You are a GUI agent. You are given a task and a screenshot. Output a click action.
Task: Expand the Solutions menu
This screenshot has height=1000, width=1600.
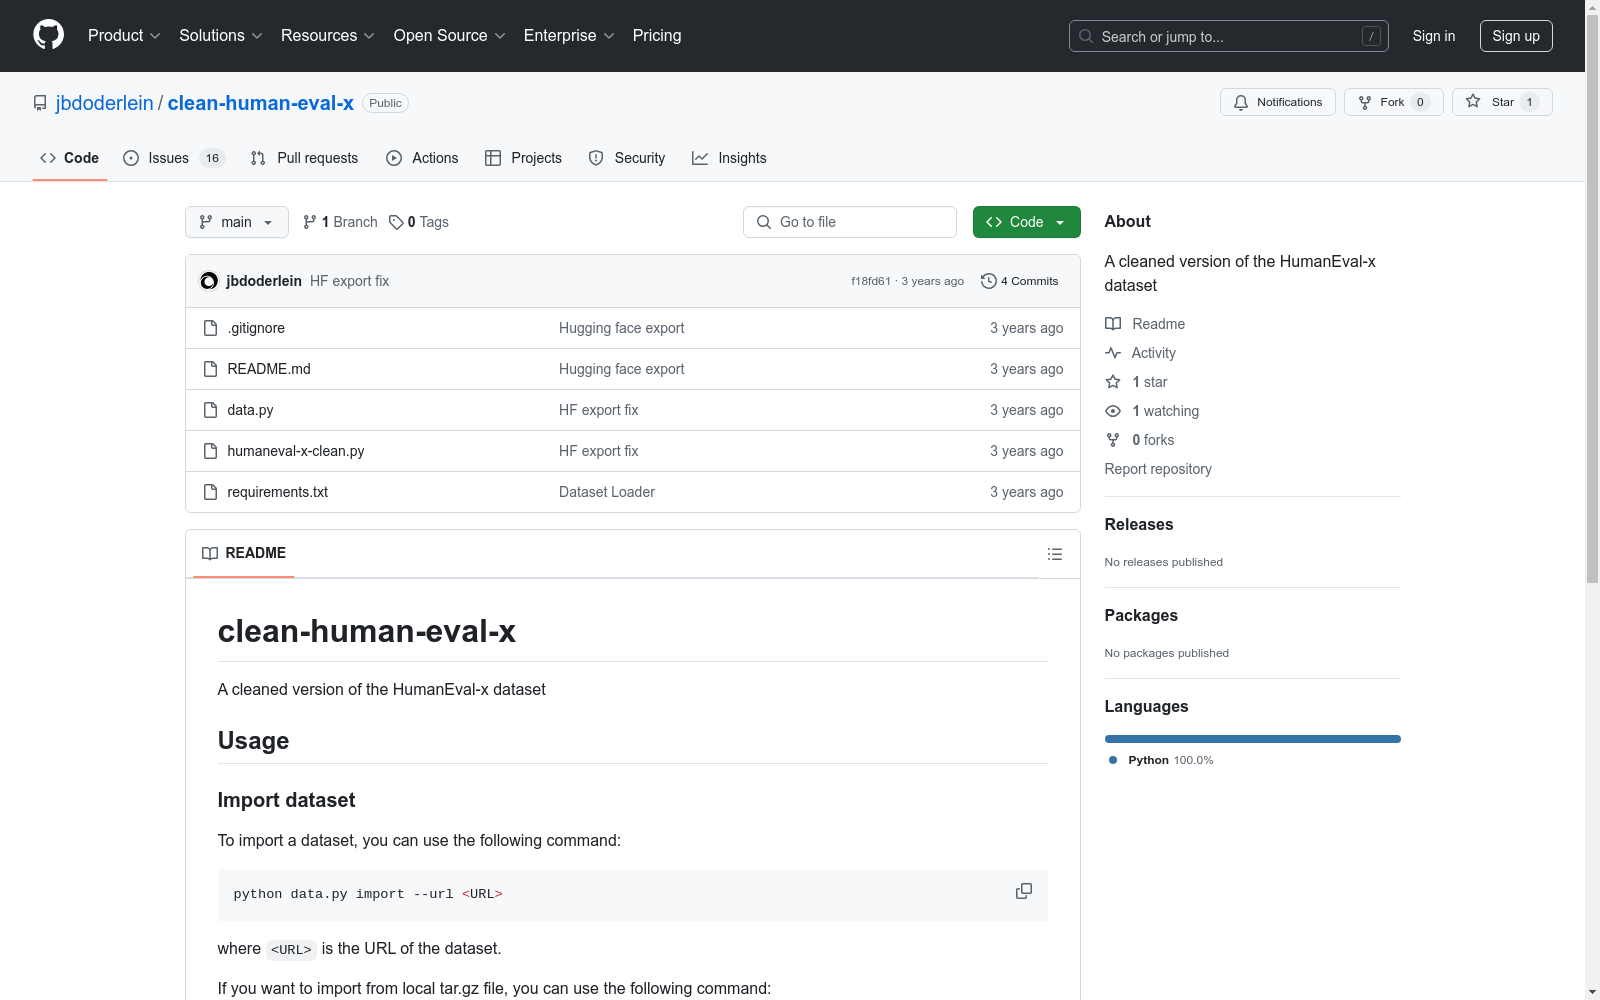click(221, 36)
